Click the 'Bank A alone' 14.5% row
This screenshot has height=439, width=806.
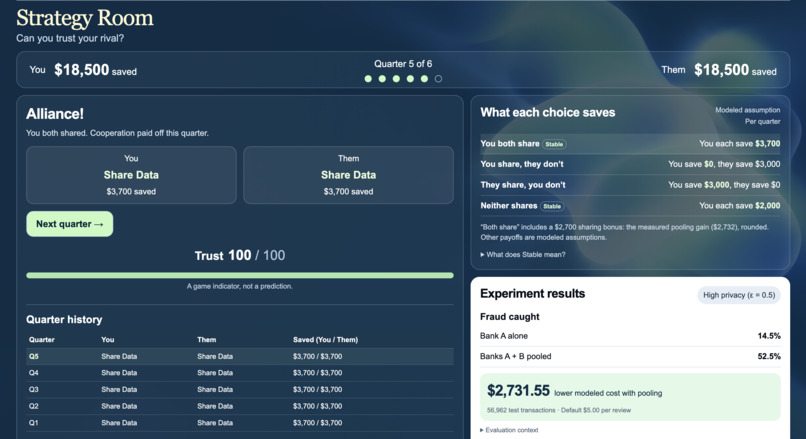coord(630,336)
